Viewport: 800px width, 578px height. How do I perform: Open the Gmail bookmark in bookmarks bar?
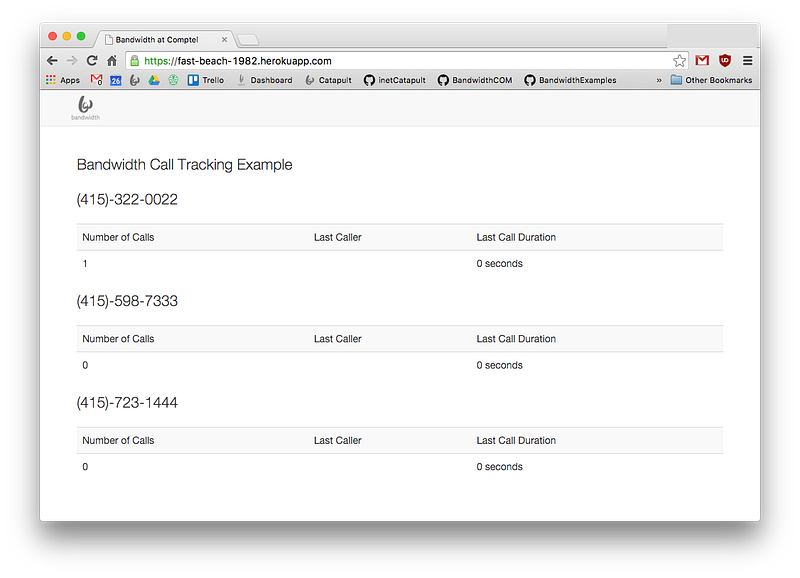96,80
